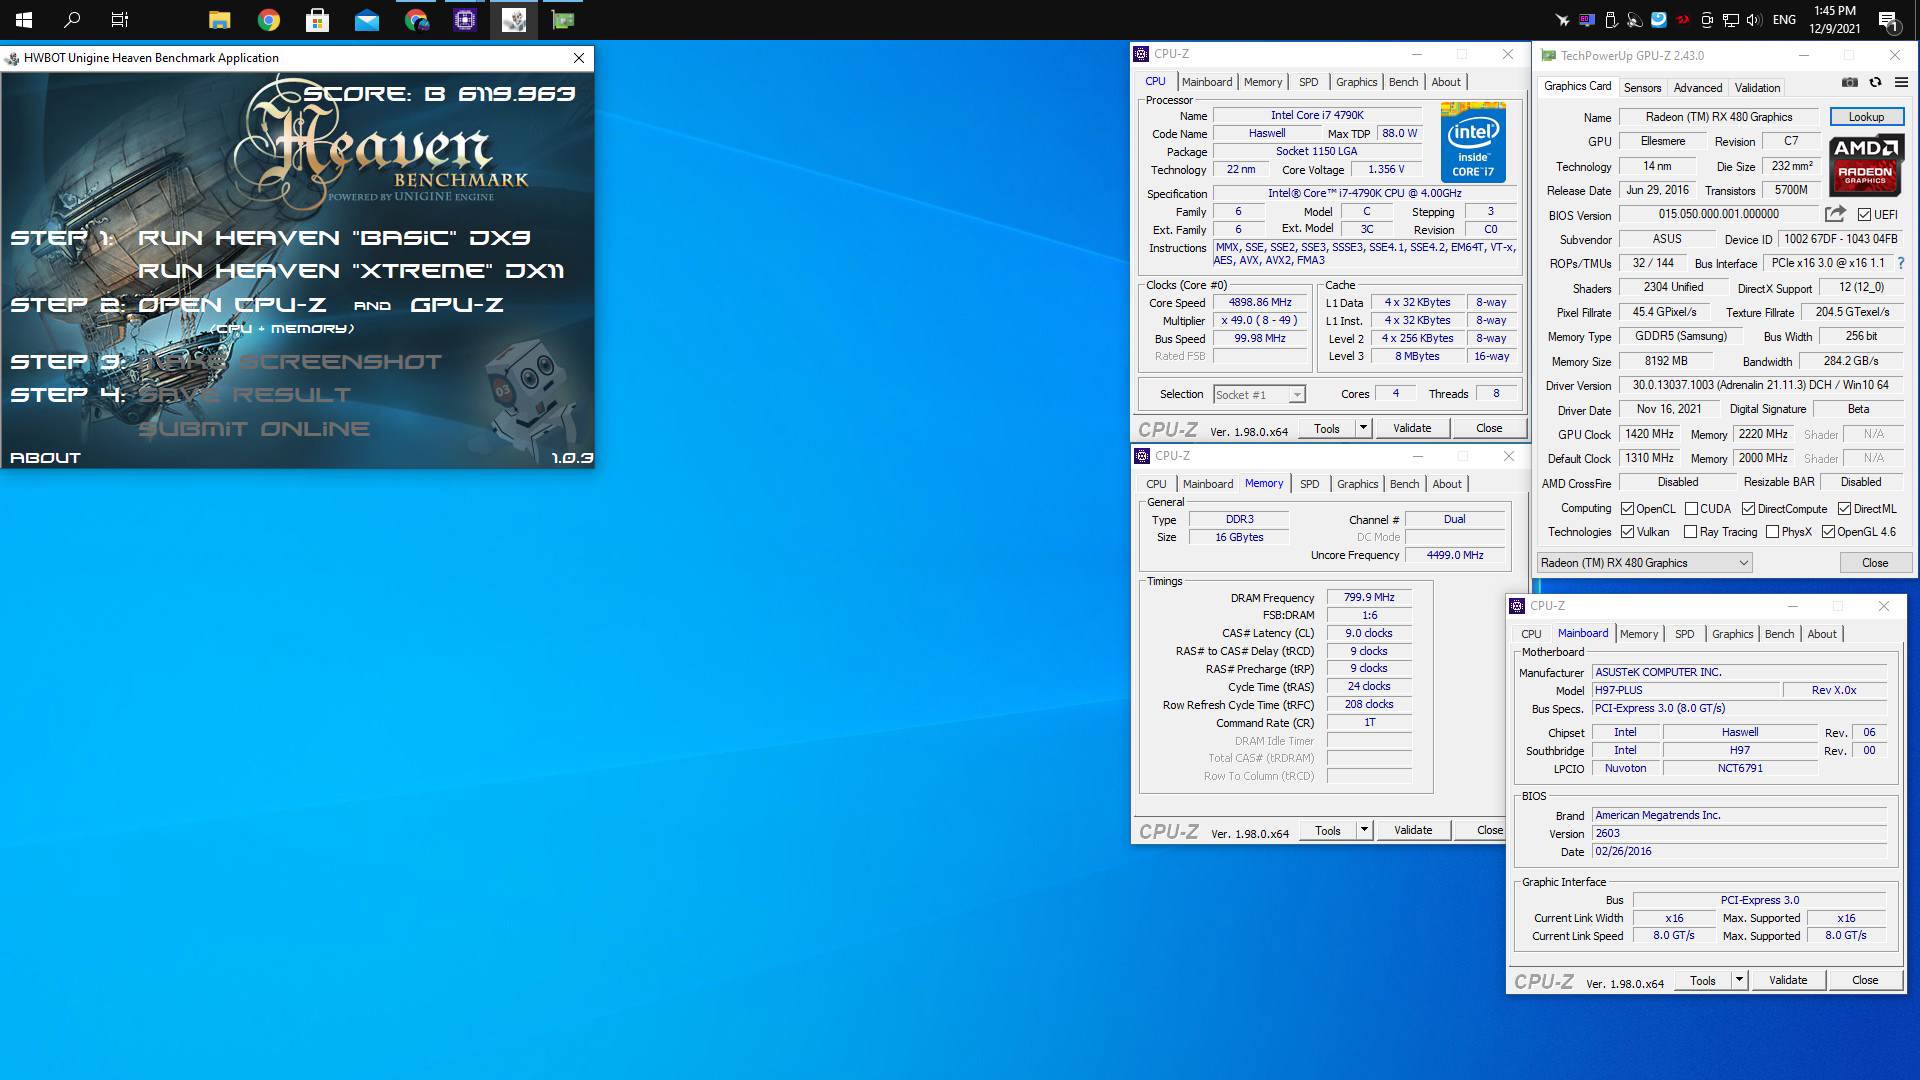Screen dimensions: 1920x1080
Task: Toggle the Vulkan checkbox
Action: coord(1627,532)
